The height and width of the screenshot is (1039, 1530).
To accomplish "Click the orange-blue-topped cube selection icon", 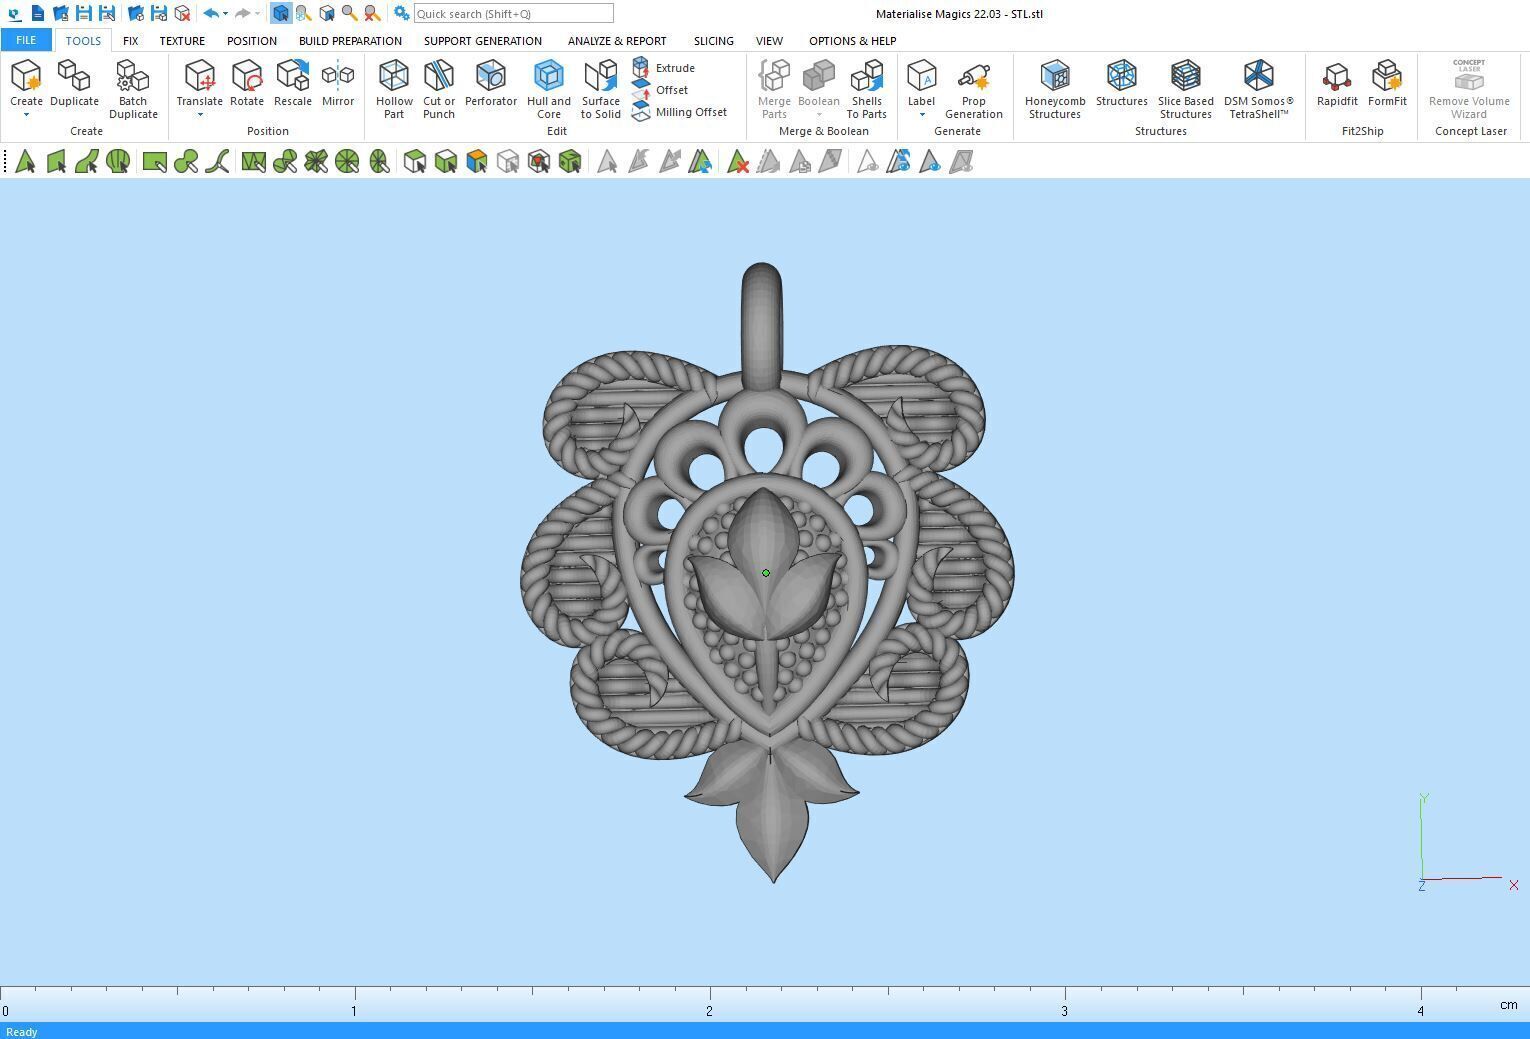I will [477, 161].
